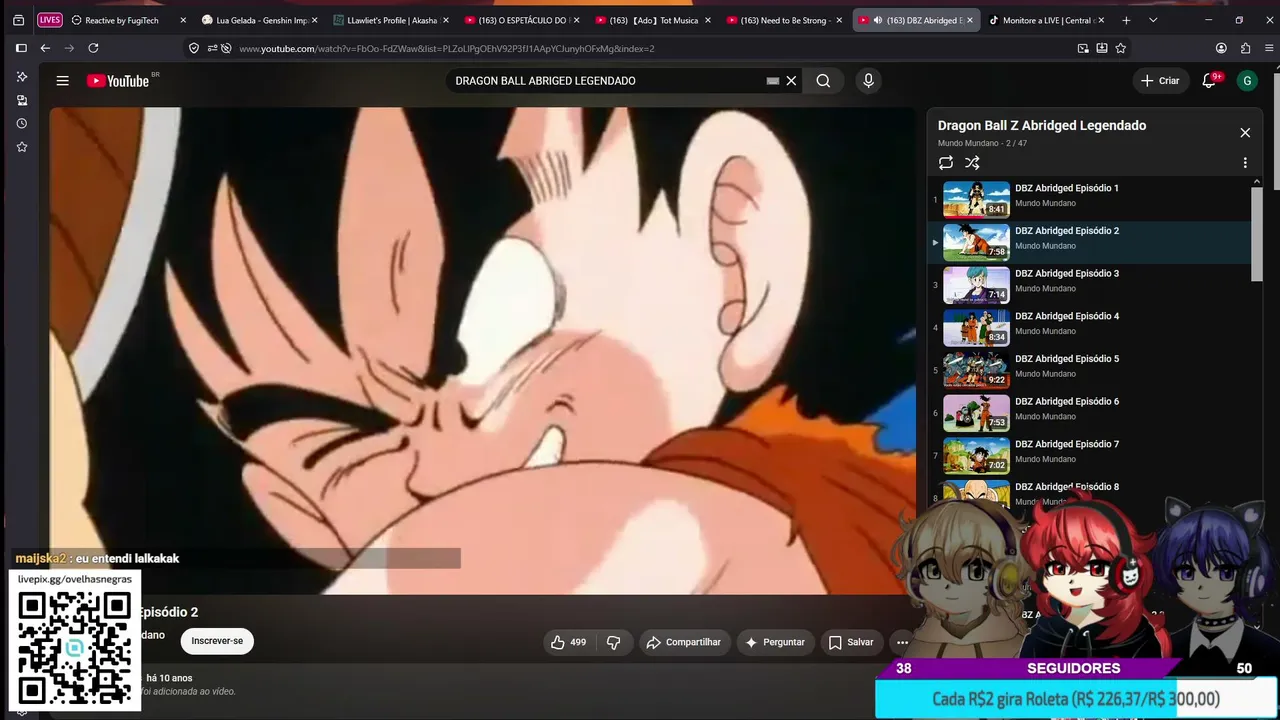Image resolution: width=1280 pixels, height=720 pixels.
Task: Select DBZ Abridged Episódio 5 title
Action: [x=1067, y=359]
